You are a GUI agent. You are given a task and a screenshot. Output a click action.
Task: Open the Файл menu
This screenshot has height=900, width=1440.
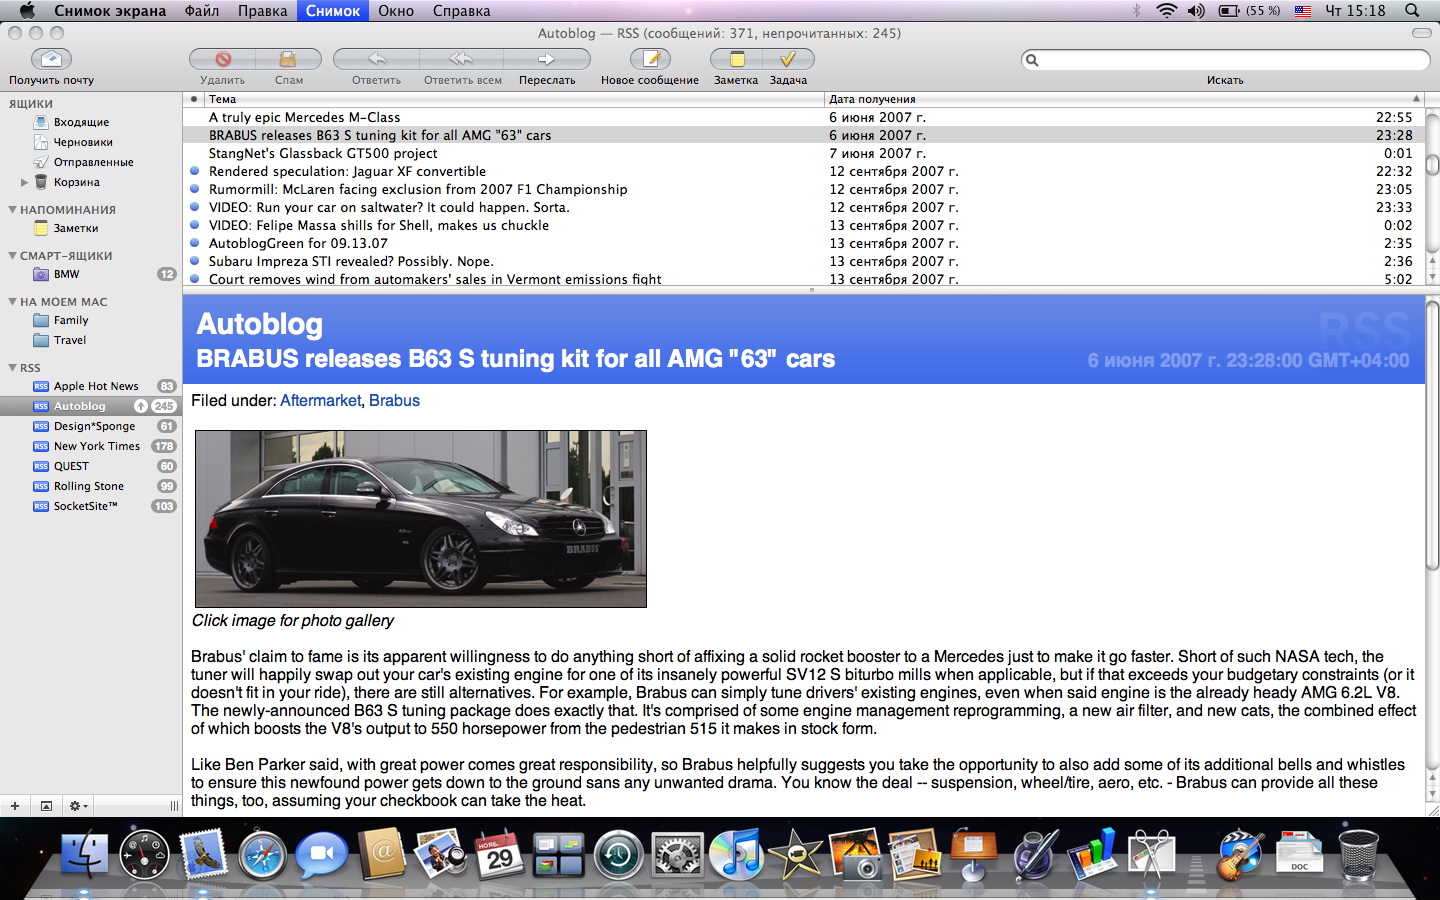[x=202, y=11]
